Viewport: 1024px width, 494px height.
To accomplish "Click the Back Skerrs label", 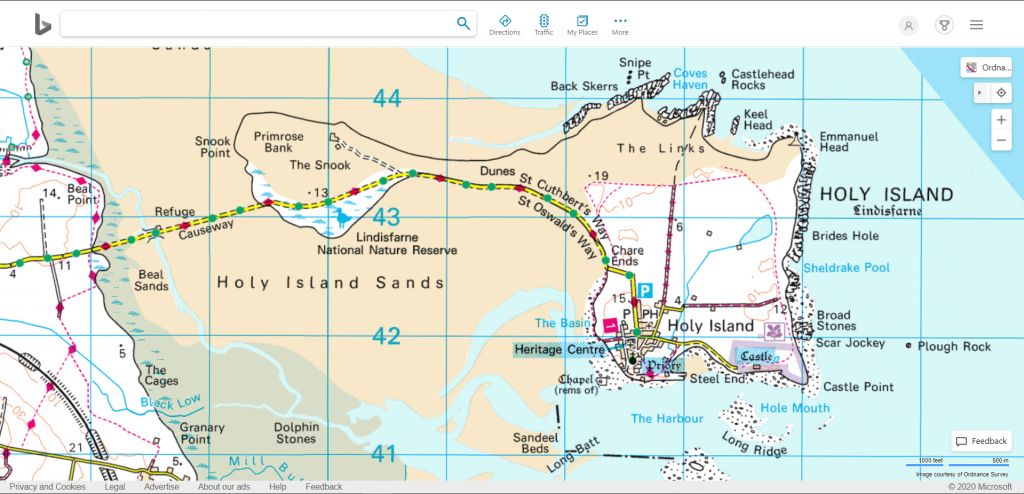I will tap(584, 86).
